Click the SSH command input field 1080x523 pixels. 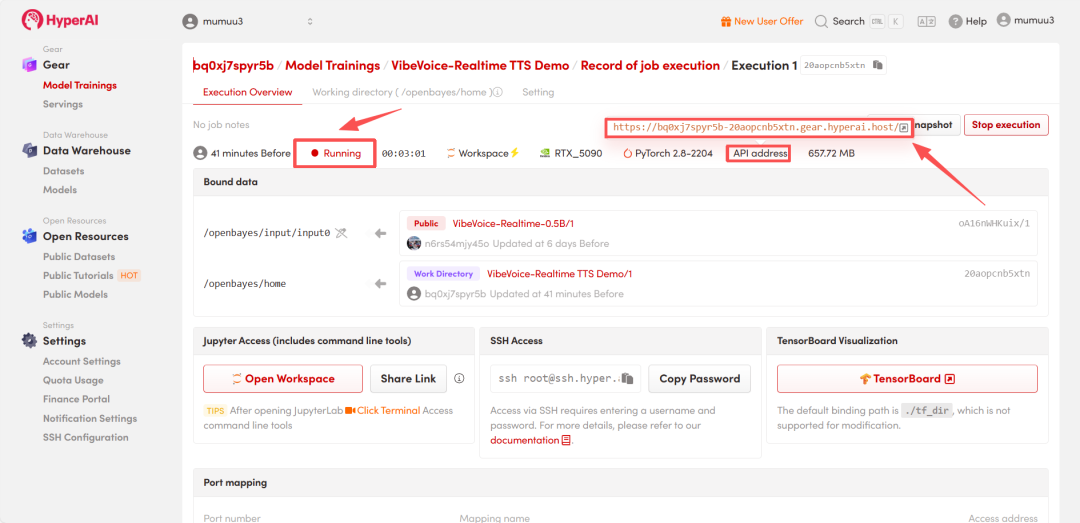coord(565,378)
